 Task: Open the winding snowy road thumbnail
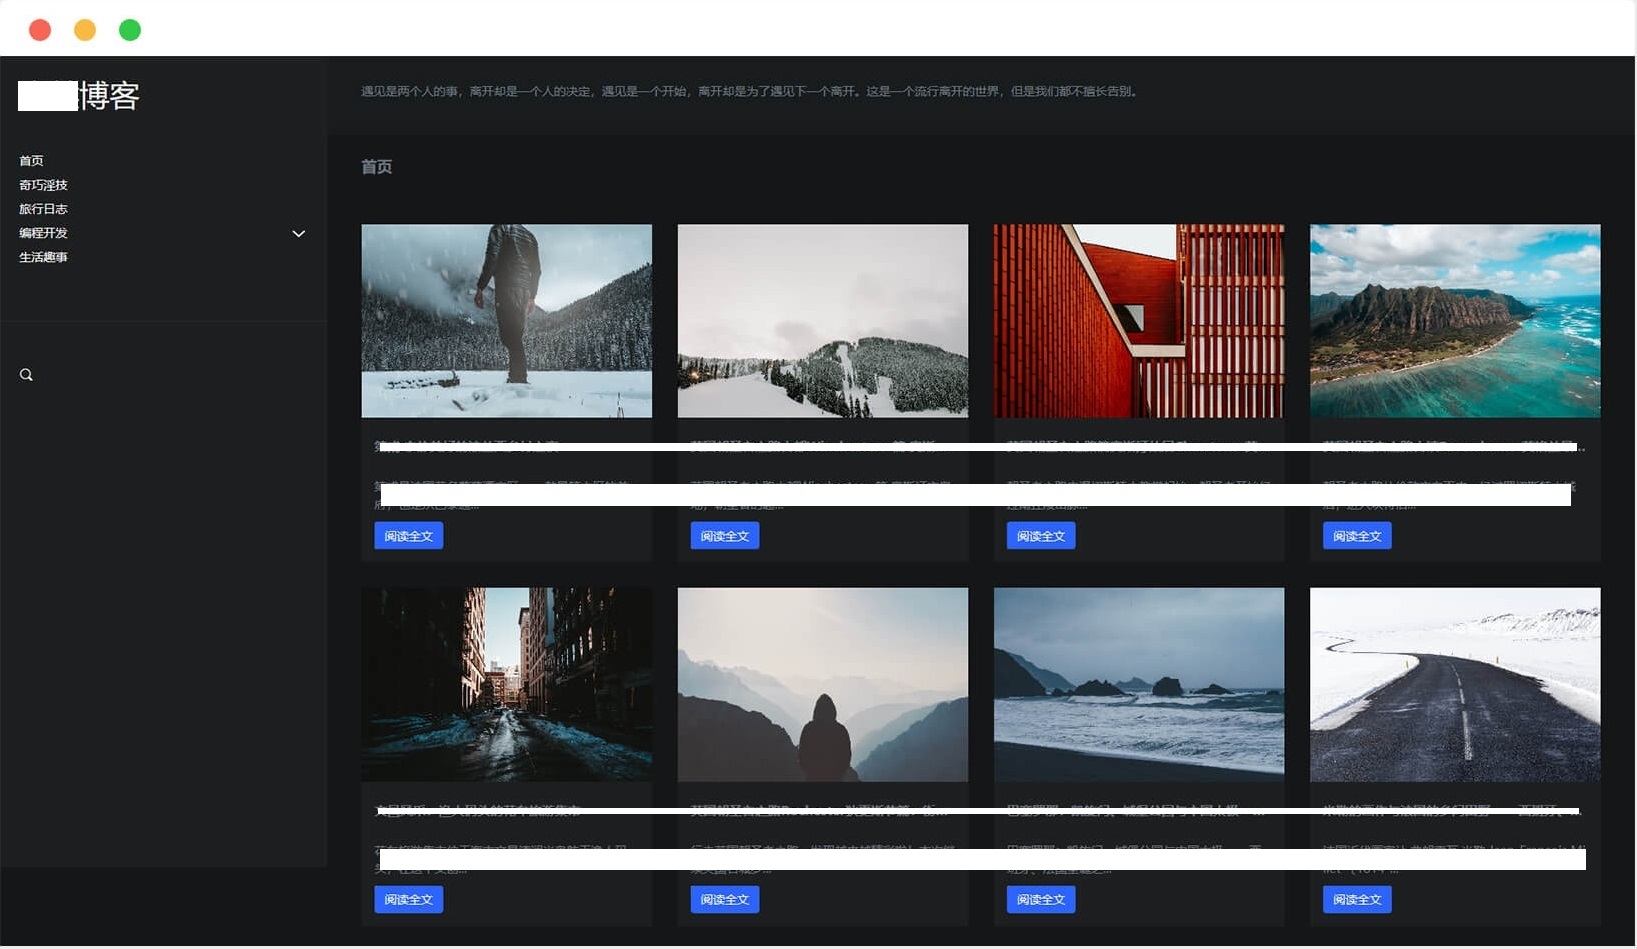[x=1454, y=684]
